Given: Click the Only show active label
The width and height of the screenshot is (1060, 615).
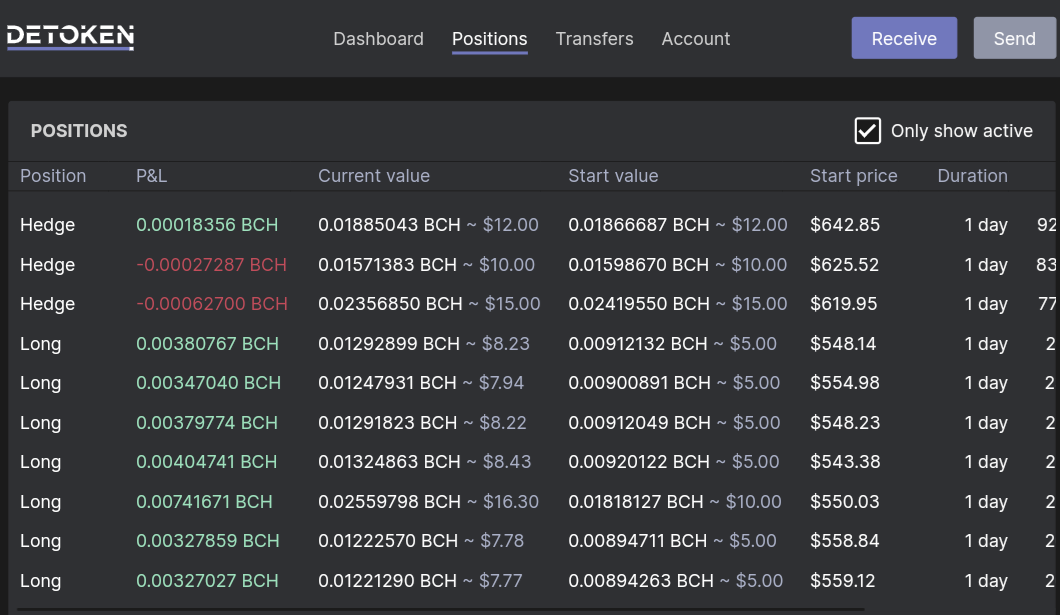Looking at the screenshot, I should (961, 130).
